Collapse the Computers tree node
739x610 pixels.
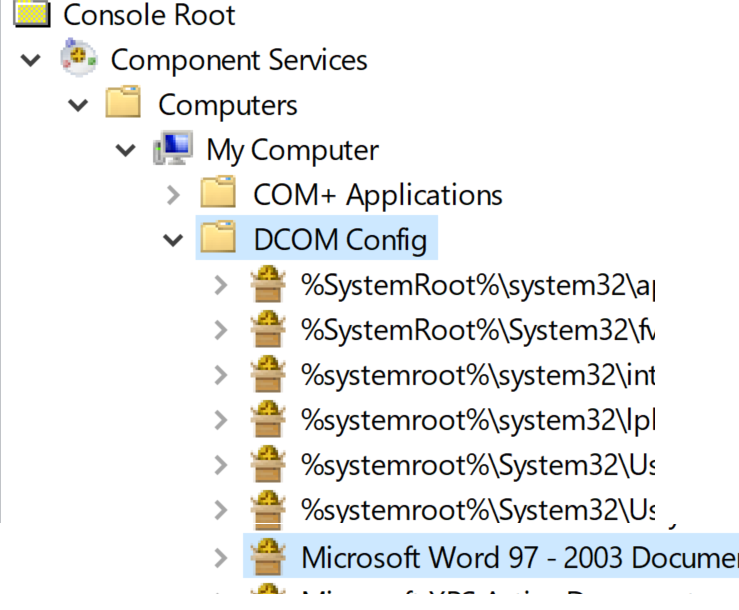pyautogui.click(x=79, y=105)
